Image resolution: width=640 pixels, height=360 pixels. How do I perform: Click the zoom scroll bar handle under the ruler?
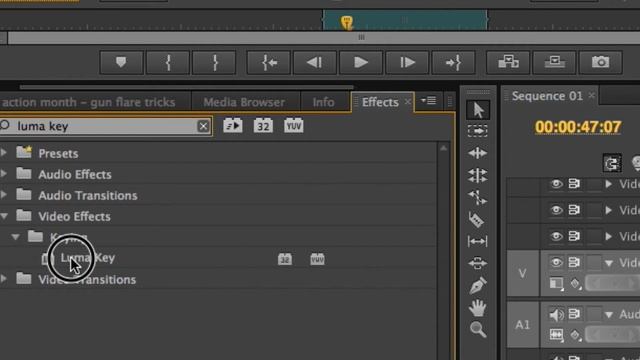click(x=361, y=38)
